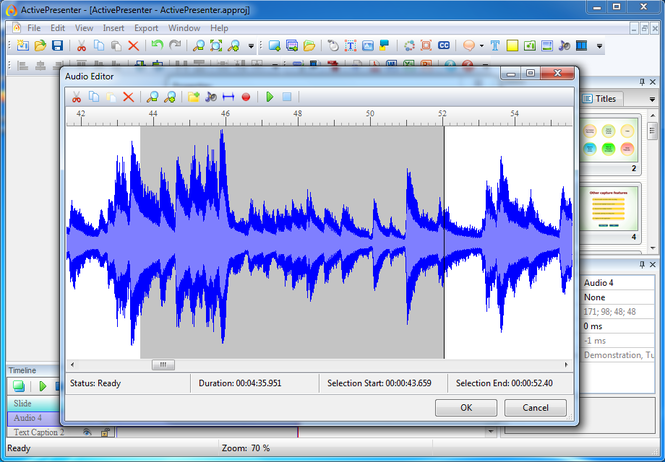Click the Paste icon in the main toolbar
This screenshot has height=462, width=665.
tap(116, 45)
